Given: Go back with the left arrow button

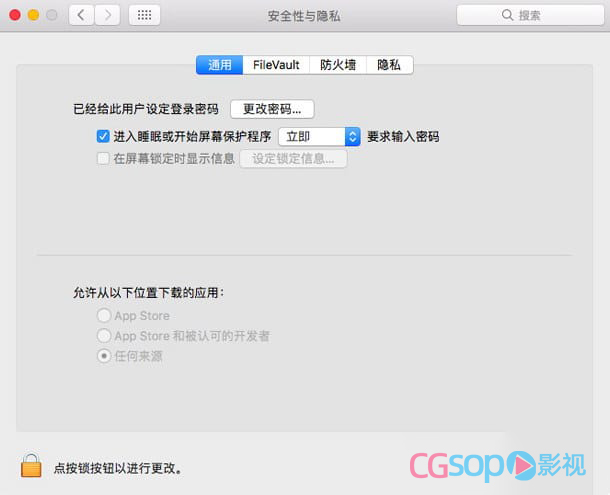Looking at the screenshot, I should point(81,15).
